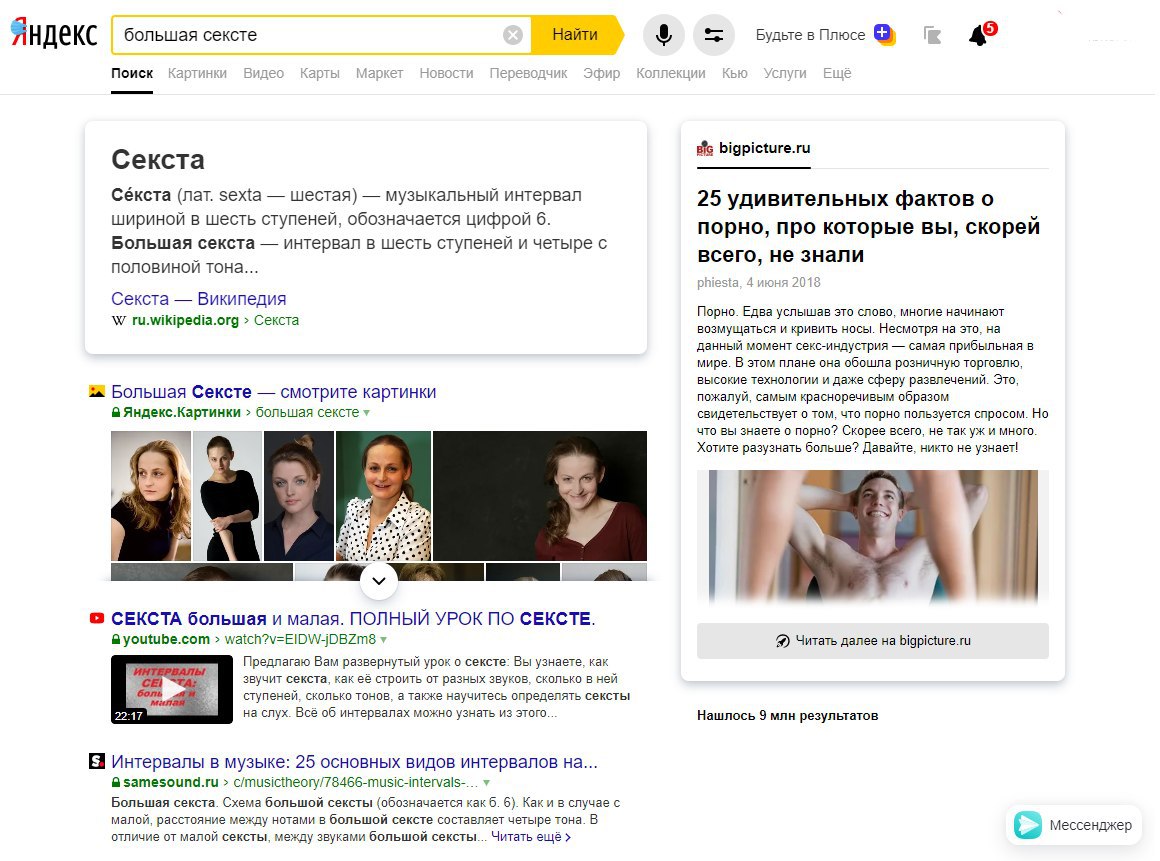This screenshot has height=861, width=1160.
Task: Click the bigpicture.ru source name
Action: [764, 148]
